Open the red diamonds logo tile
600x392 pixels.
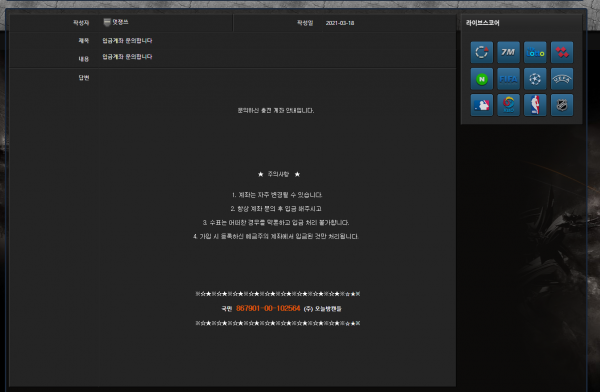tap(562, 52)
